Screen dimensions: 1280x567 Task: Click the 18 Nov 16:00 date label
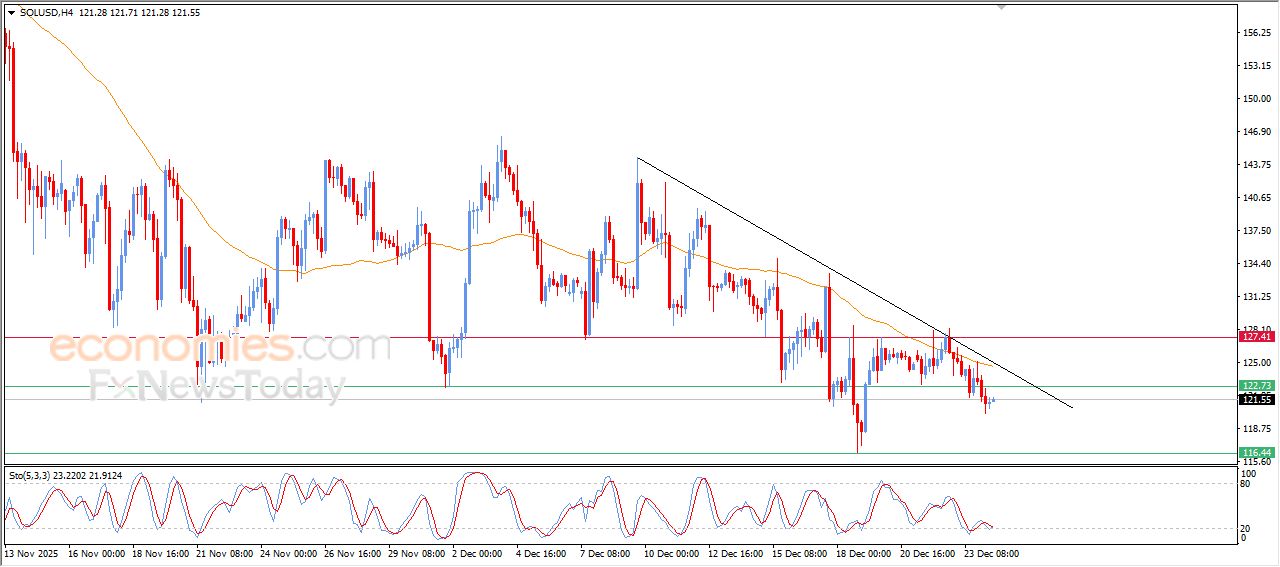pyautogui.click(x=160, y=553)
